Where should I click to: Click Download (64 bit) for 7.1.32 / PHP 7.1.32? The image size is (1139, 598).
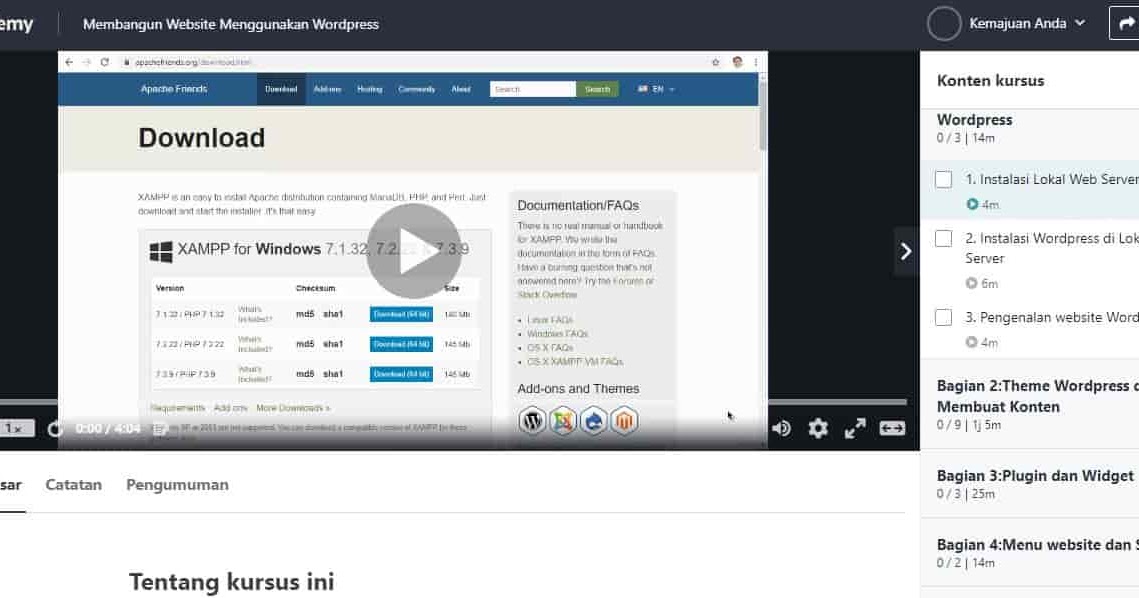[401, 315]
